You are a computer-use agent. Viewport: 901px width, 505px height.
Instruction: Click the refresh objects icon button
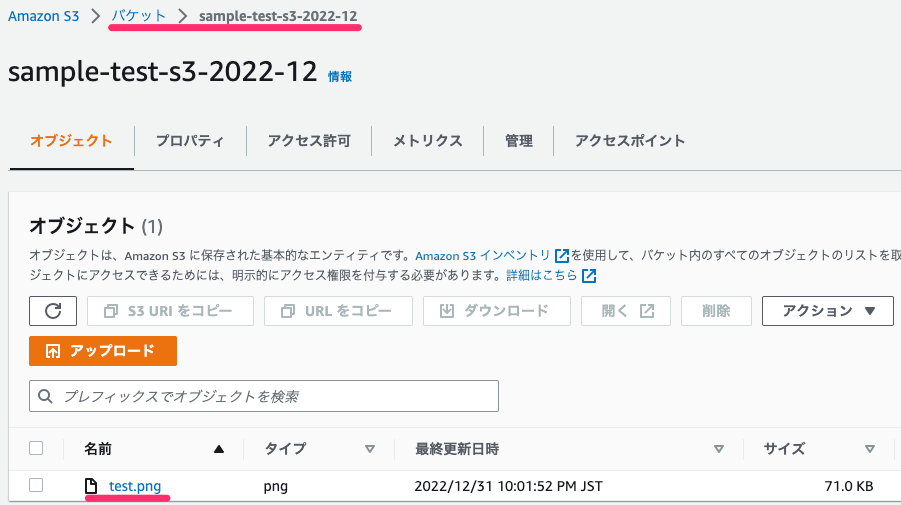(x=53, y=311)
